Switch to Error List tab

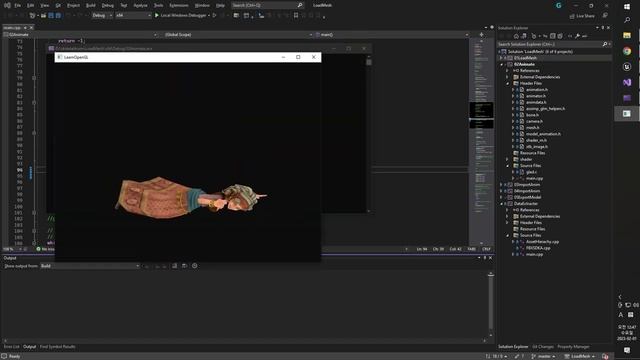coord(11,347)
